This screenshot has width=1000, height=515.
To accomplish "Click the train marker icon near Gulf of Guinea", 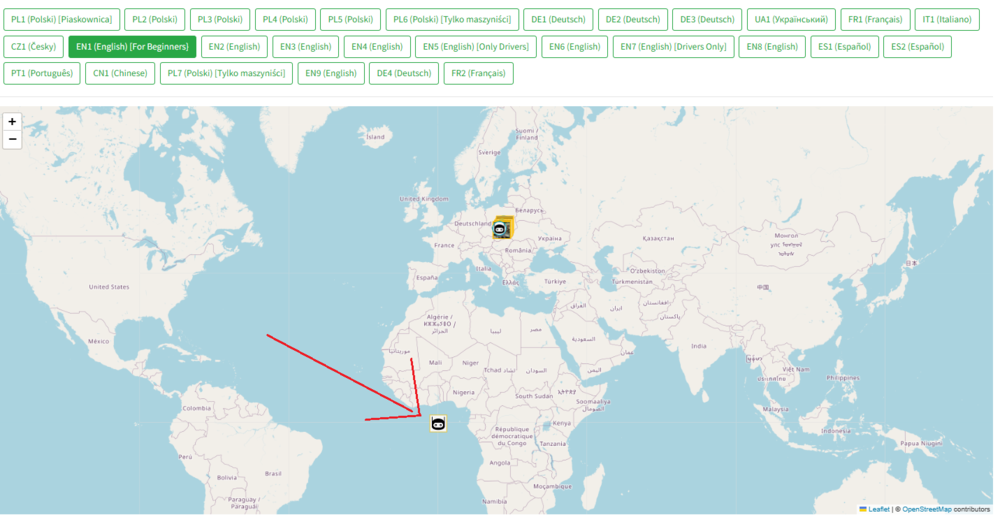I will pyautogui.click(x=438, y=424).
